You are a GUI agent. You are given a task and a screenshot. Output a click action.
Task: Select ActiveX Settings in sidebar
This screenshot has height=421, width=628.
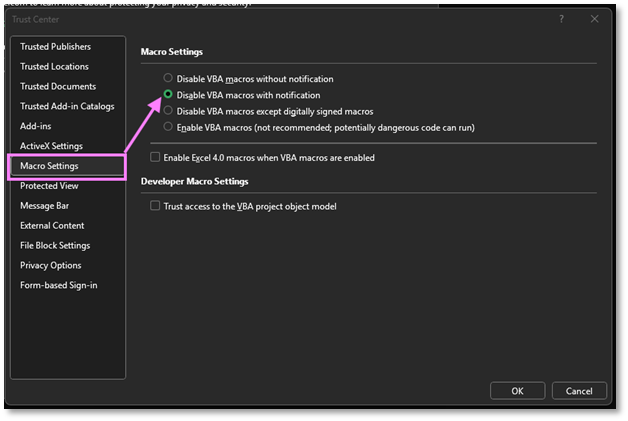51,146
